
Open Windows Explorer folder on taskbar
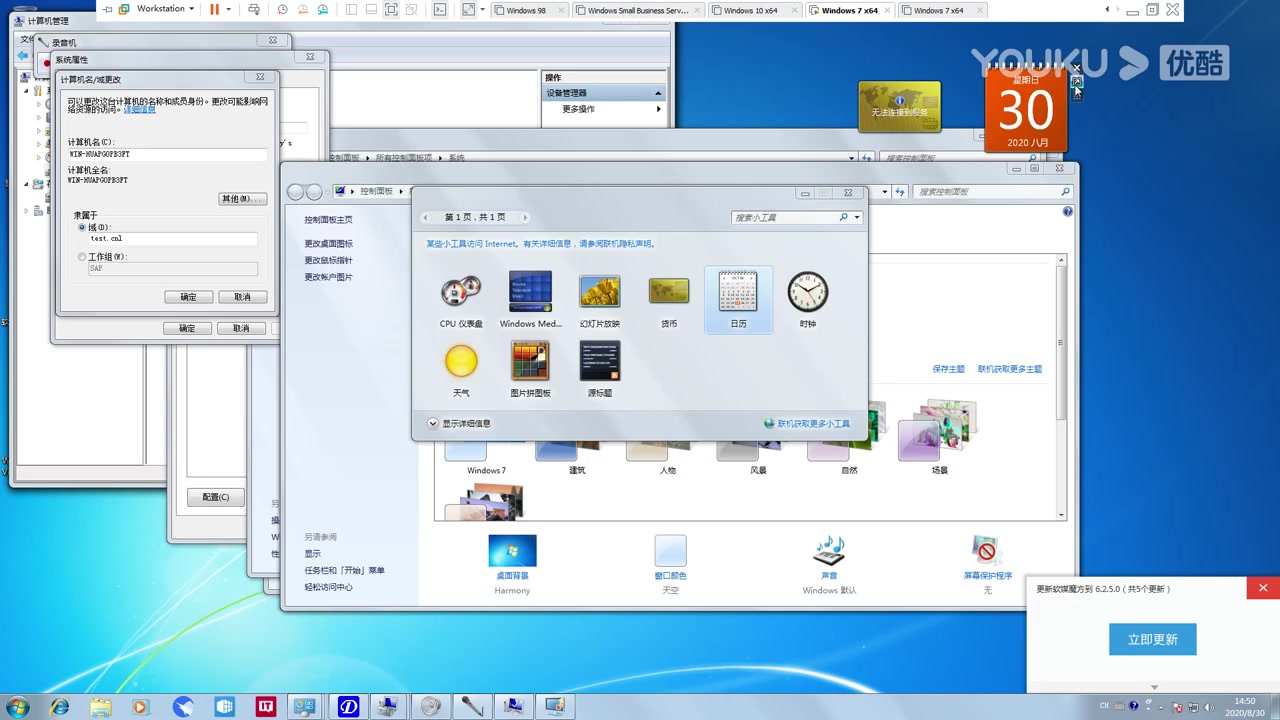[x=101, y=707]
